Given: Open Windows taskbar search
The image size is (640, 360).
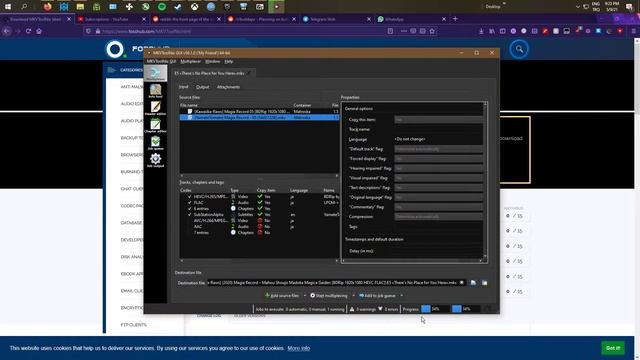Looking at the screenshot, I should (x=24, y=7).
